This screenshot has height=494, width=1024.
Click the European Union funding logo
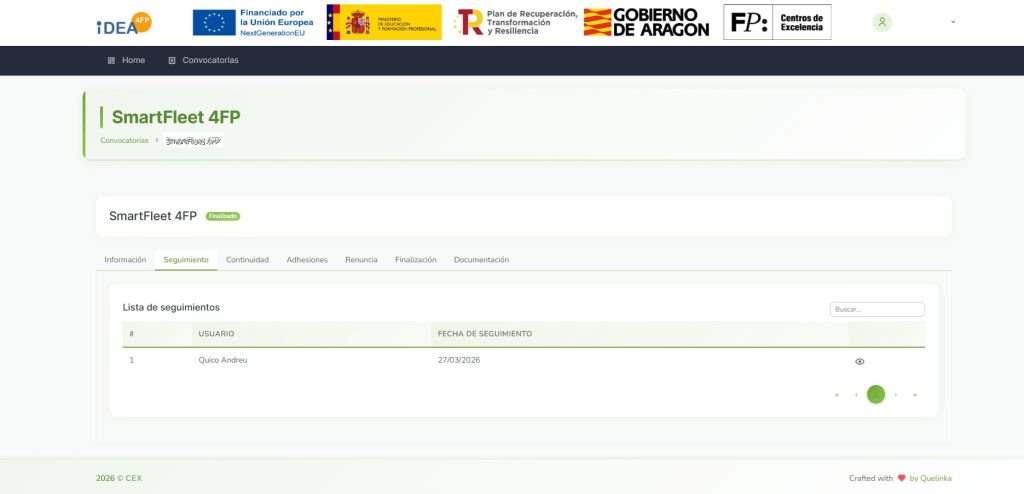click(253, 22)
